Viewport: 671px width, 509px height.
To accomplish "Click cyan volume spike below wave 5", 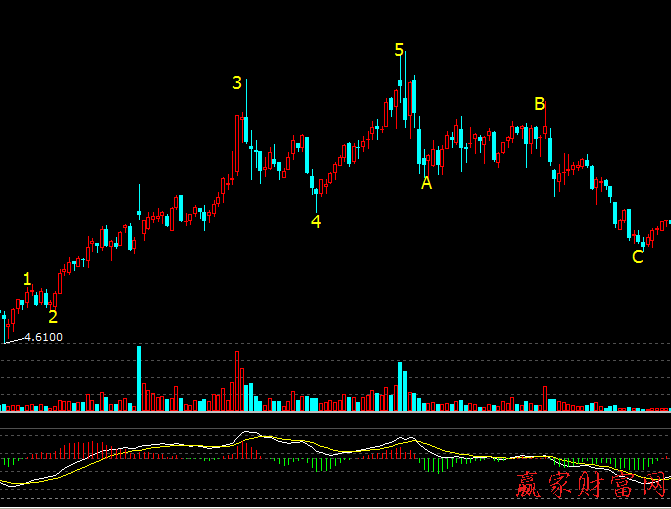I will [x=400, y=385].
